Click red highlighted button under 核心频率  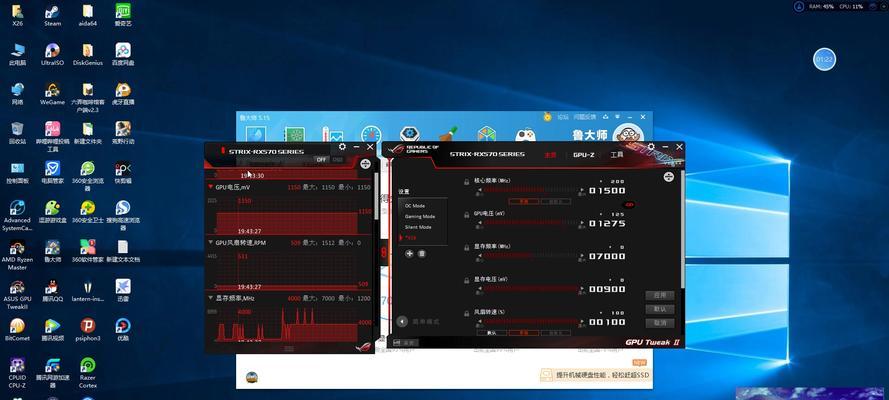(524, 202)
